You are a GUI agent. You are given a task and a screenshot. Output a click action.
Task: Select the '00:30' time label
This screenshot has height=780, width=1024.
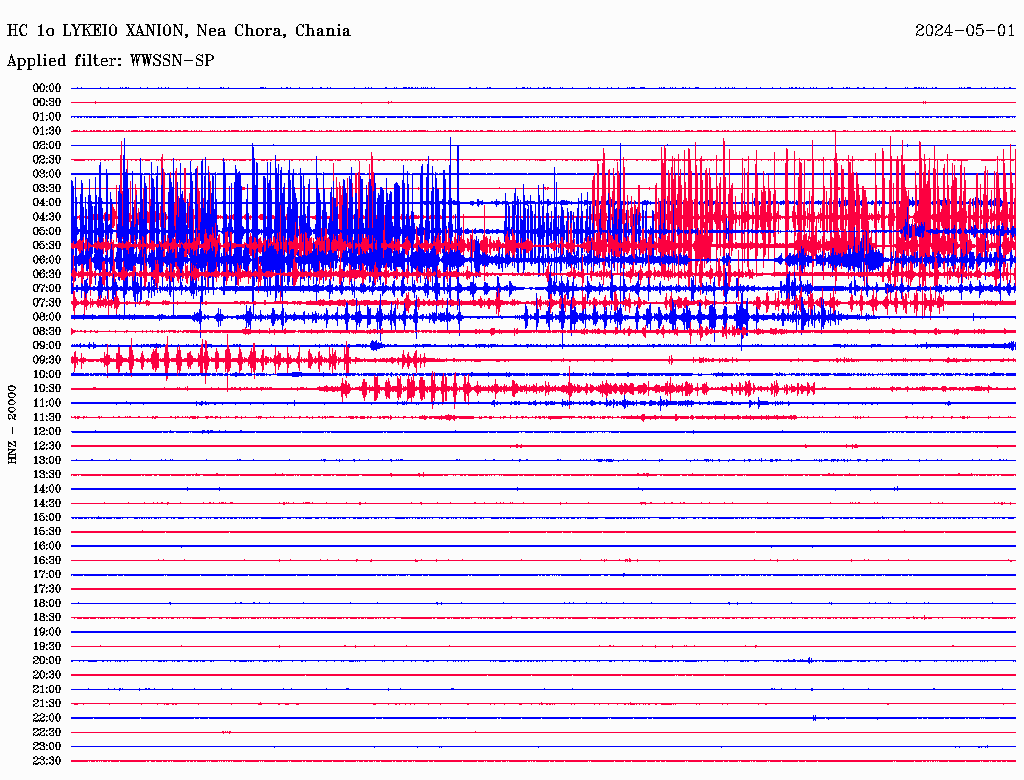47,103
